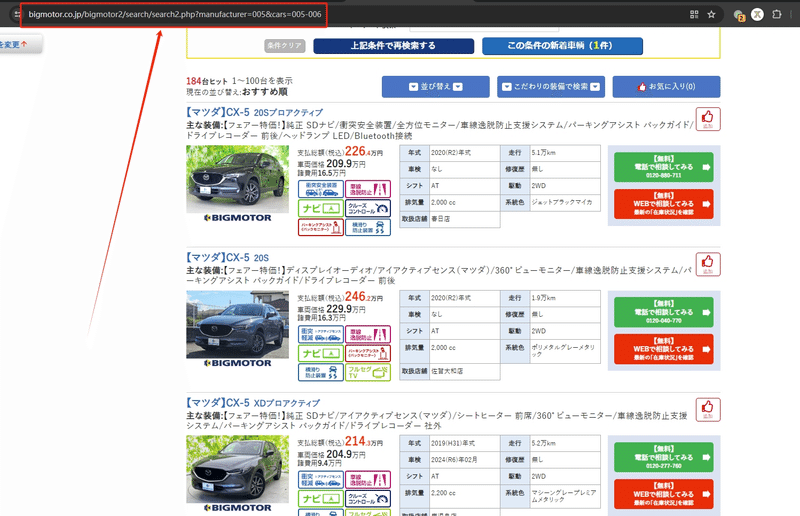800x516 pixels.
Task: Click ジェットブラックマイカ color cell
Action: tap(565, 202)
